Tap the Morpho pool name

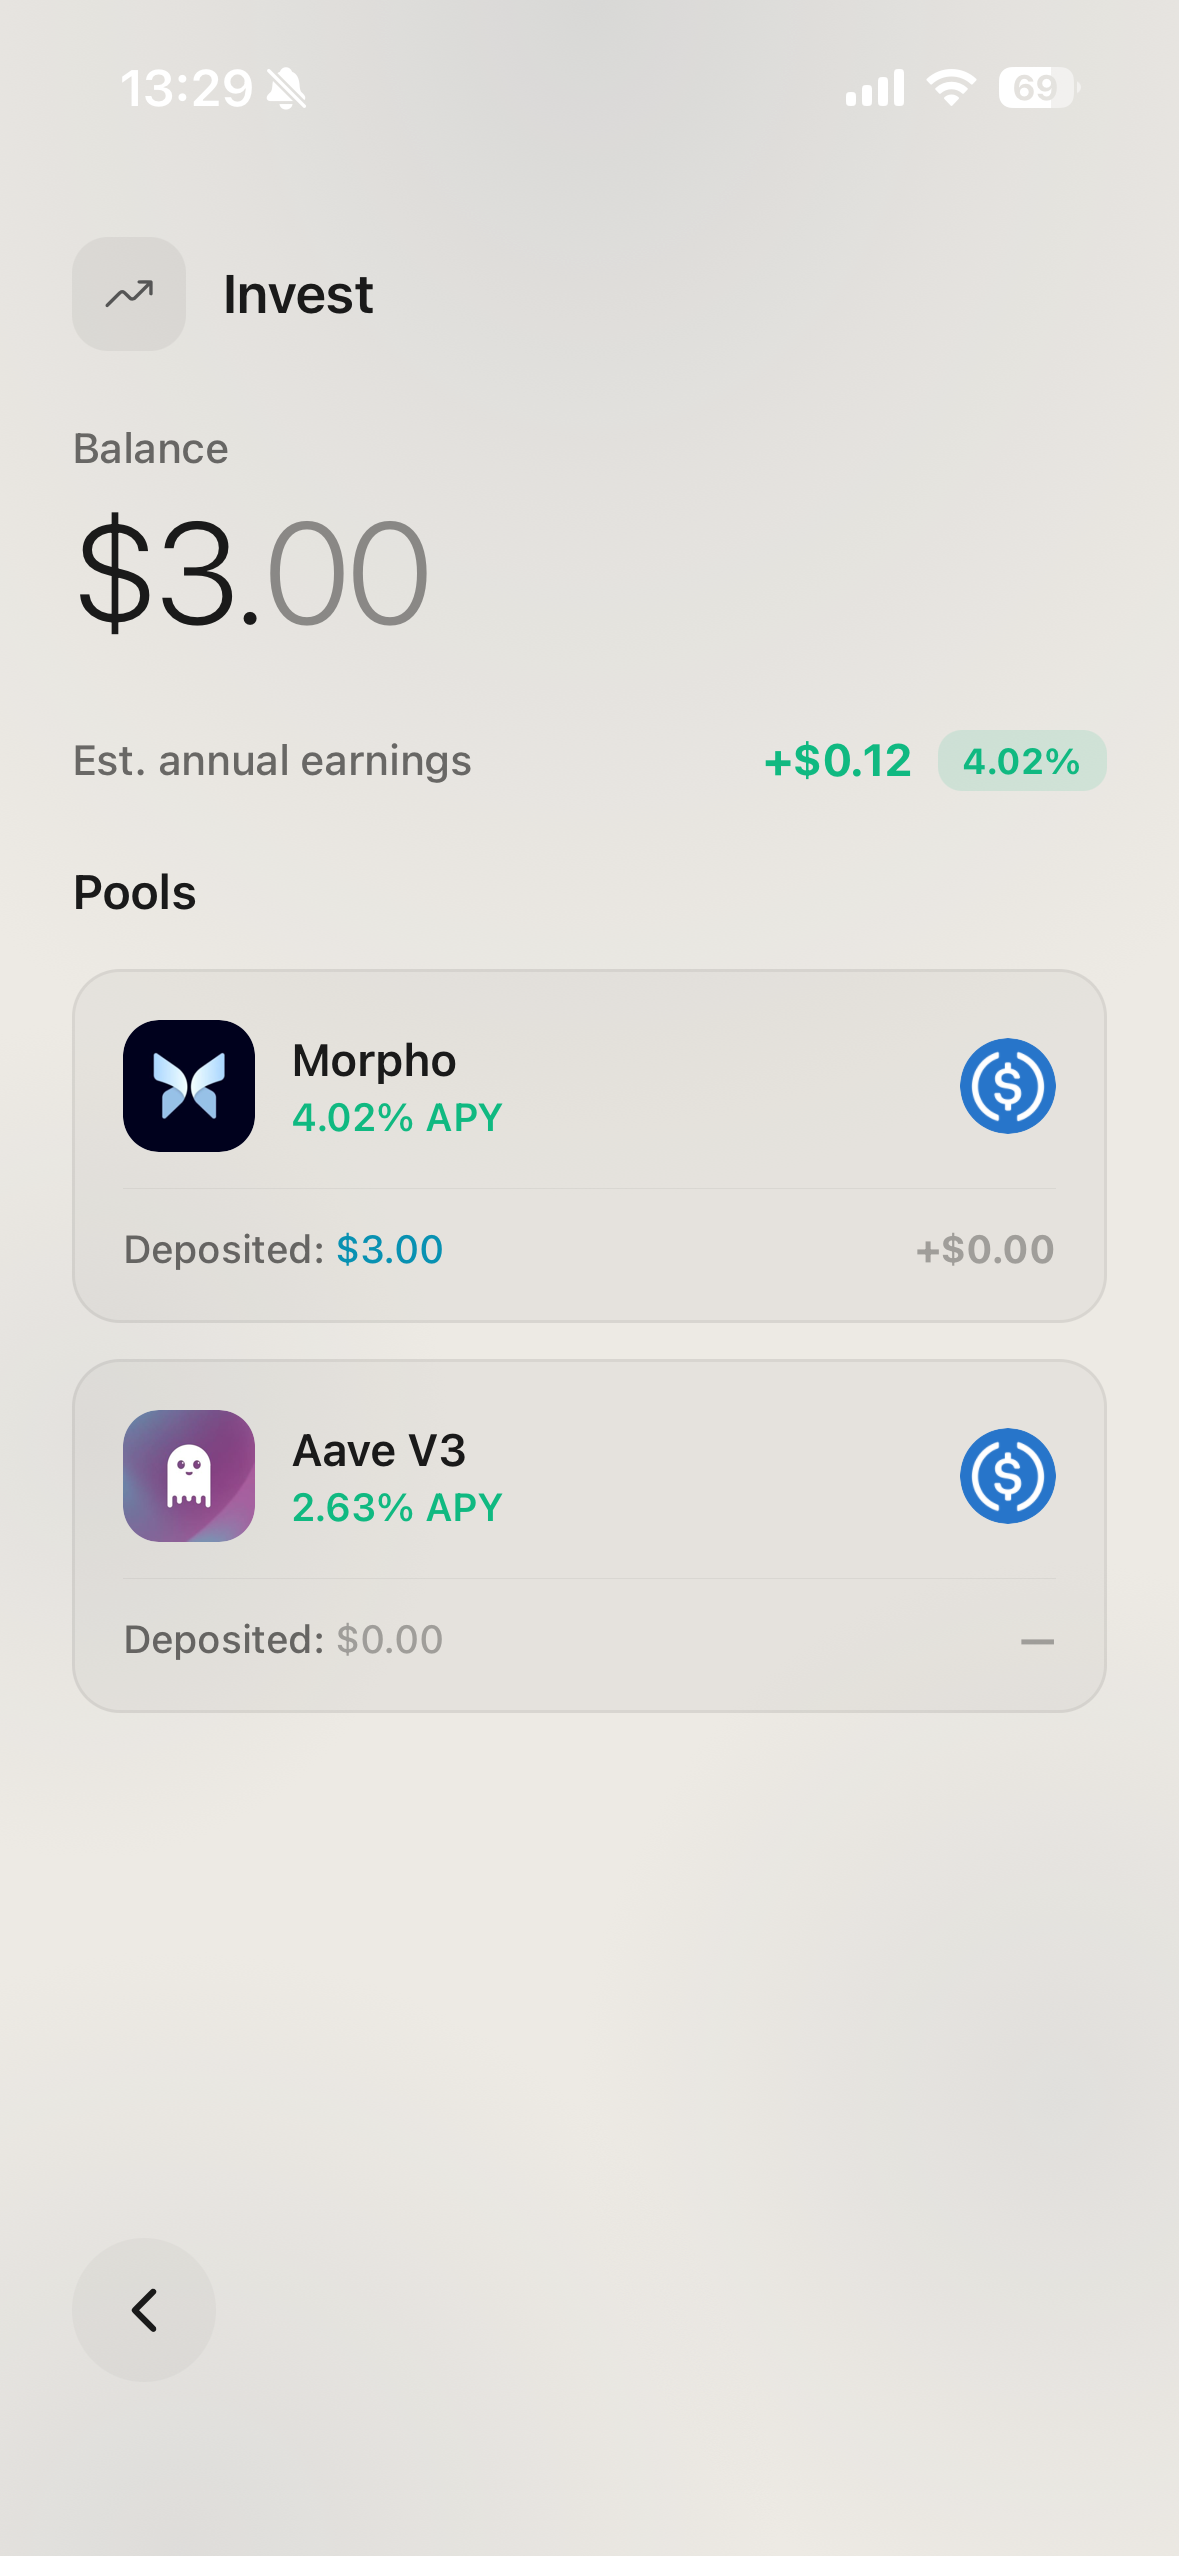(x=374, y=1060)
